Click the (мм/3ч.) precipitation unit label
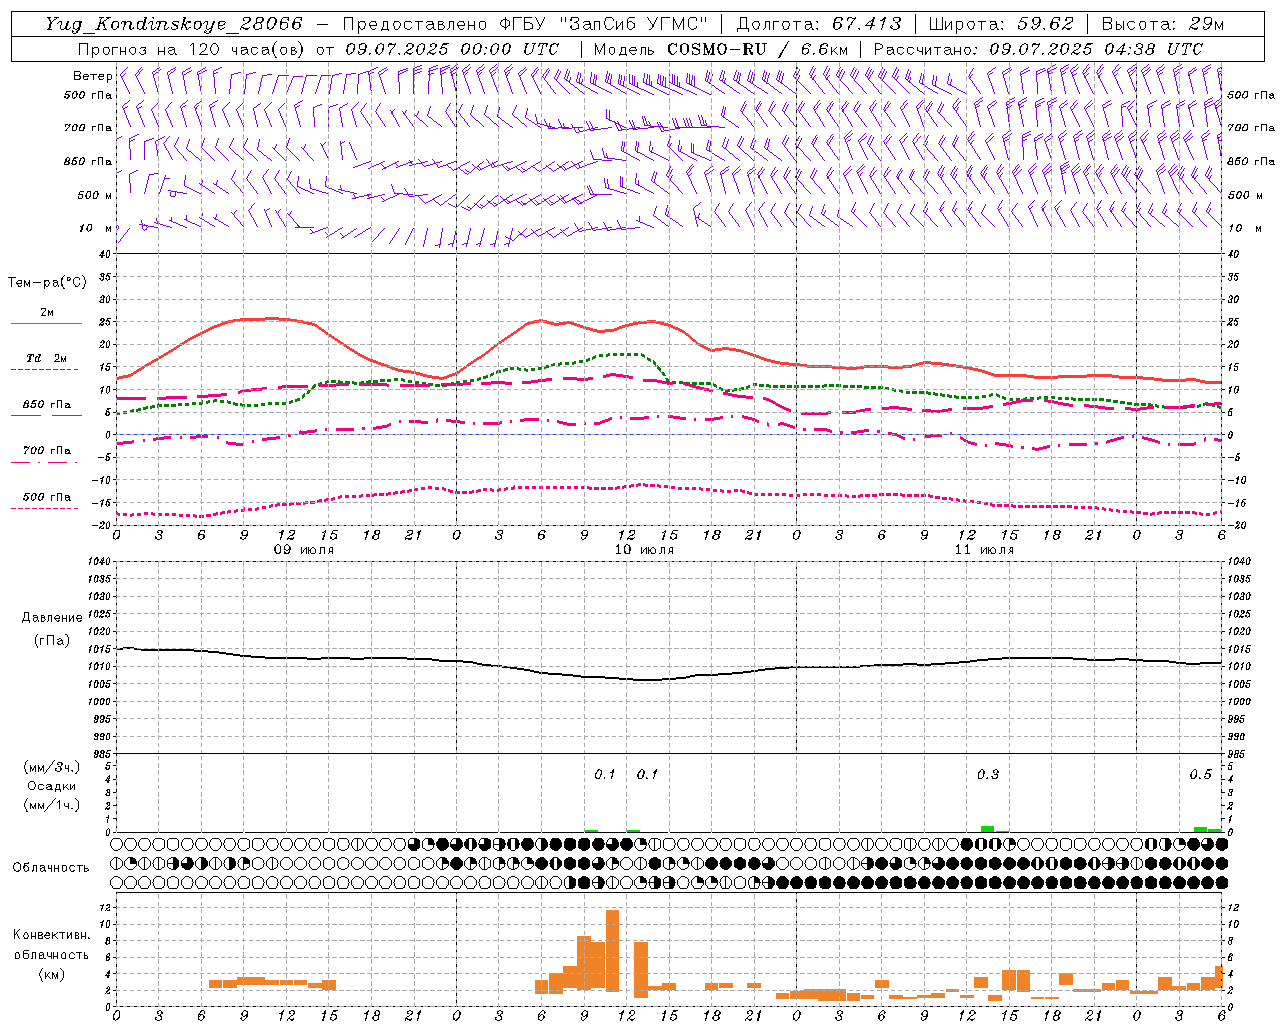This screenshot has width=1280, height=1024. (52, 767)
